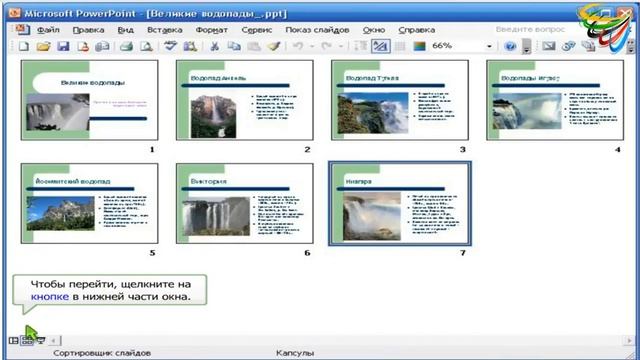Cut using the scissors icon
This screenshot has width=640, height=360.
pos(214,46)
